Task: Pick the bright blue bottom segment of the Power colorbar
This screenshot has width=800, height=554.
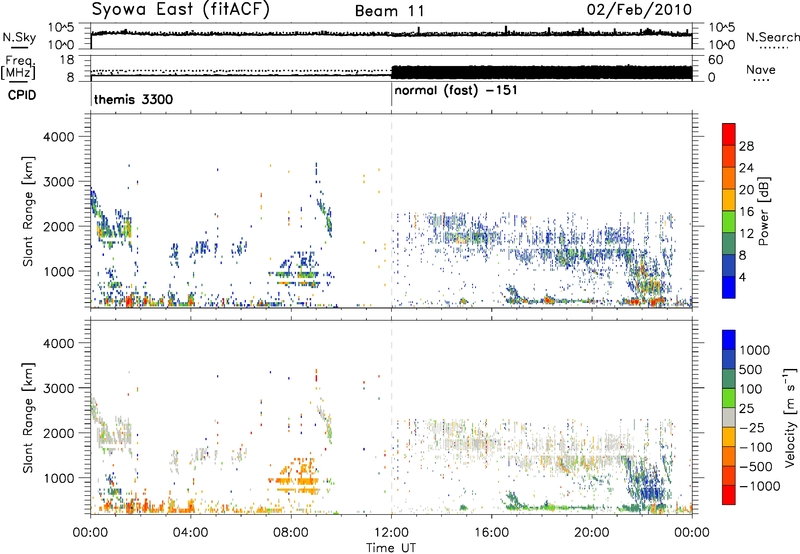Action: [729, 287]
